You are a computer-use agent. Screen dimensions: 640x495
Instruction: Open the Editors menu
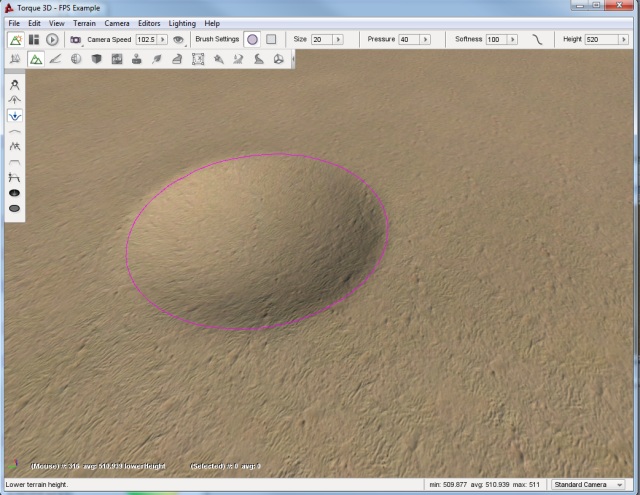pyautogui.click(x=149, y=22)
